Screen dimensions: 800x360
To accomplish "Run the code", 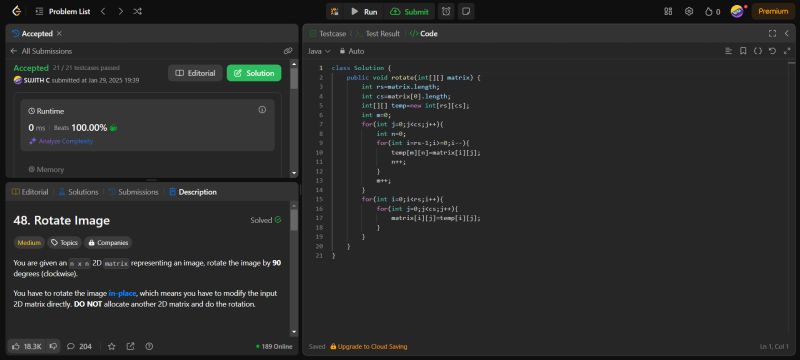I will pyautogui.click(x=364, y=11).
